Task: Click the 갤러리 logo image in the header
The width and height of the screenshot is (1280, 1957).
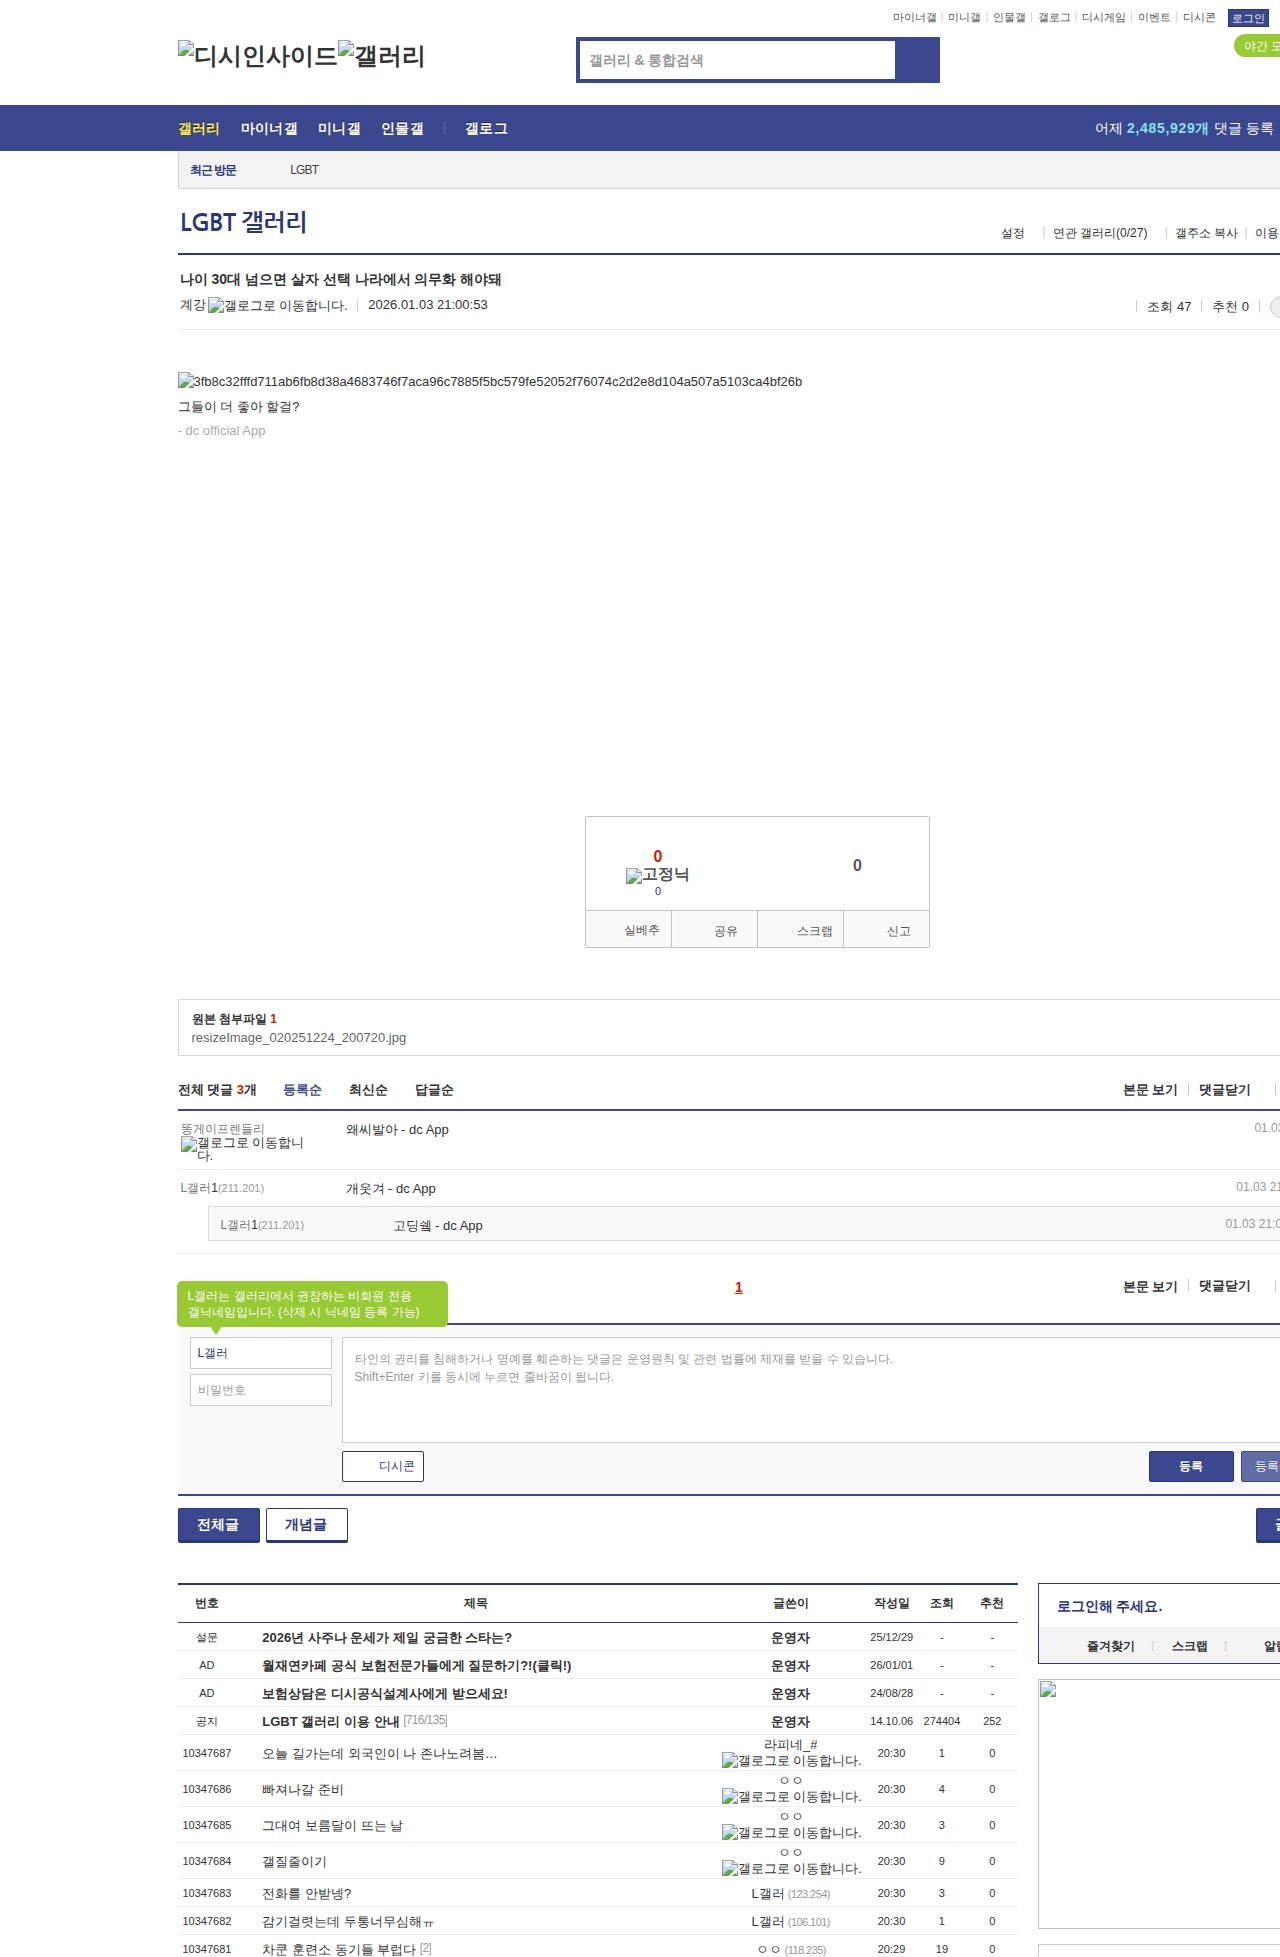Action: (381, 56)
